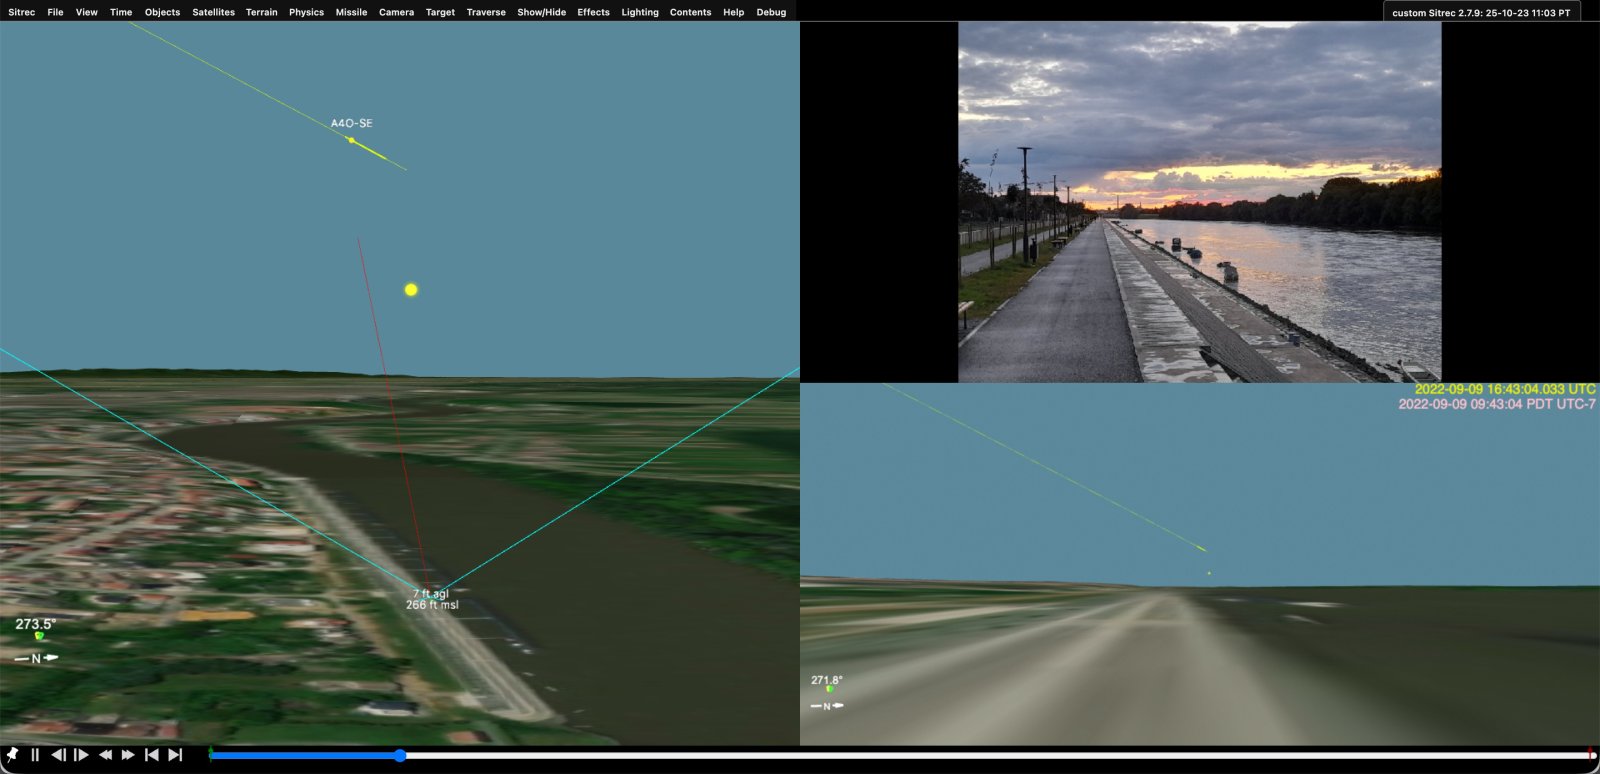
Task: Click the yellow sun marker in the sky
Action: click(411, 290)
